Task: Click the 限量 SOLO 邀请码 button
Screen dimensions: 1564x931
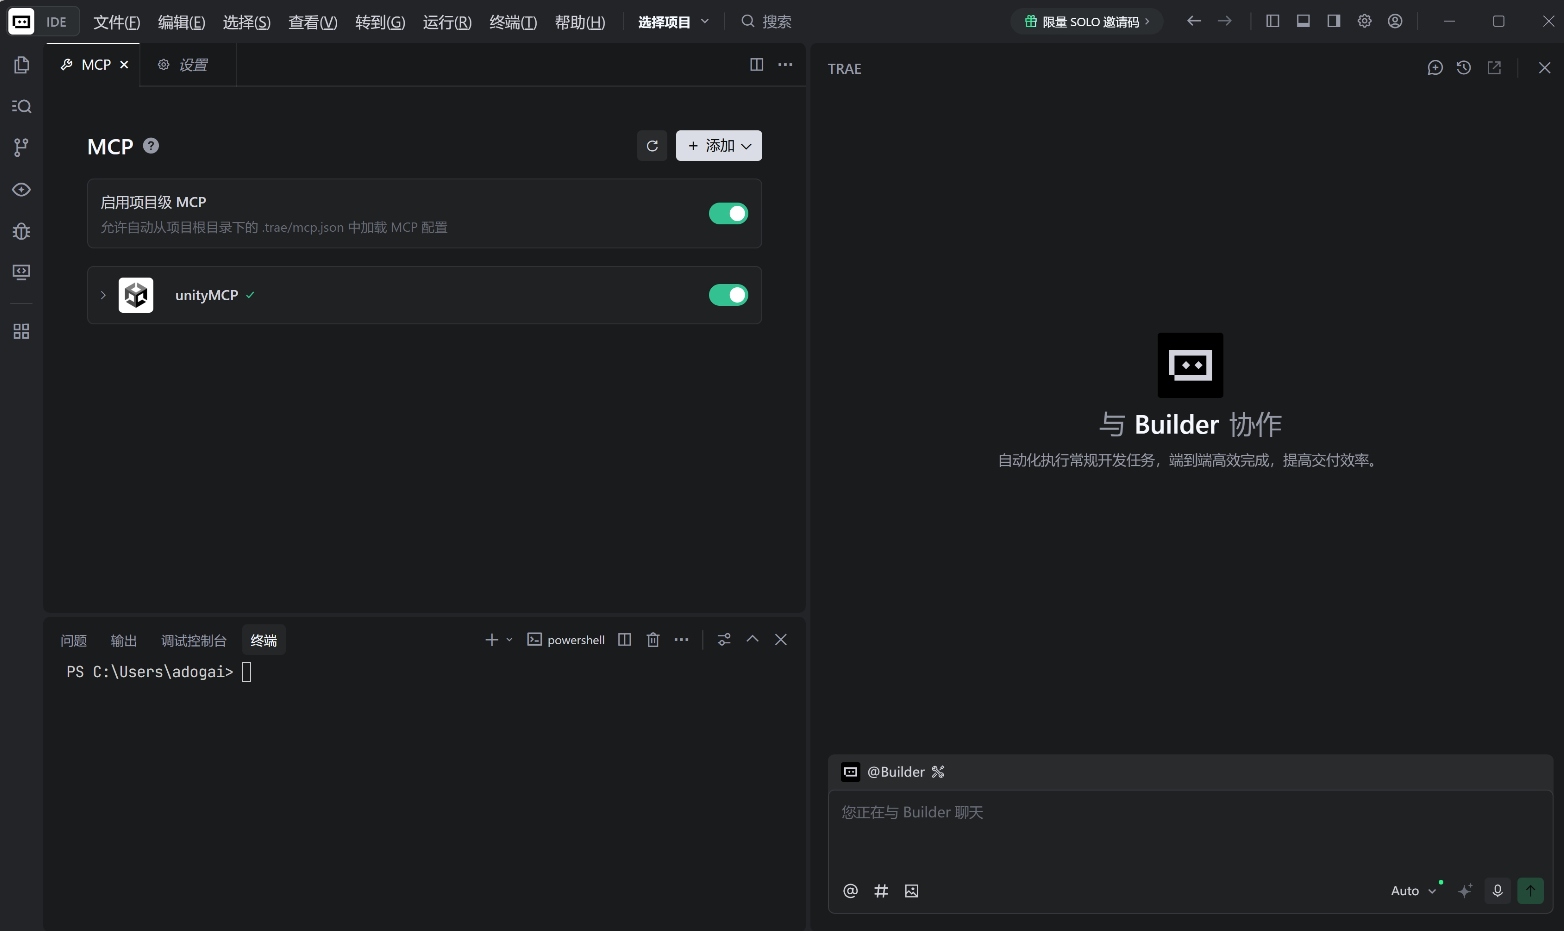Action: [1087, 21]
